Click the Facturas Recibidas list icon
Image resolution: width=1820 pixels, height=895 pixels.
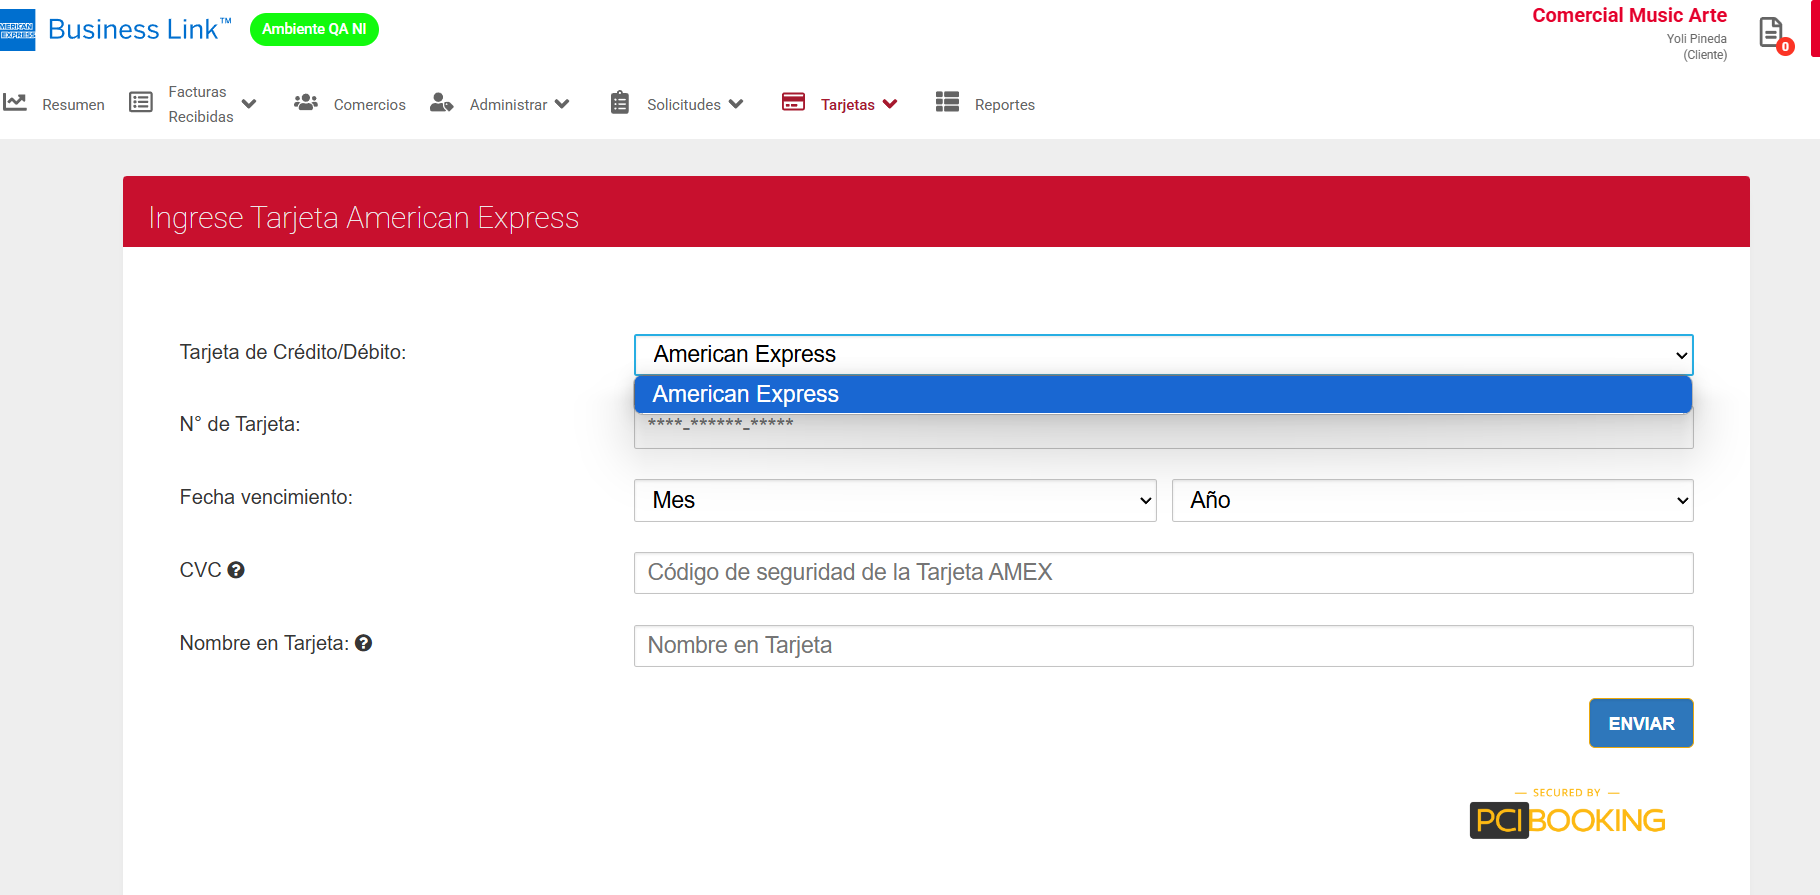pos(141,103)
